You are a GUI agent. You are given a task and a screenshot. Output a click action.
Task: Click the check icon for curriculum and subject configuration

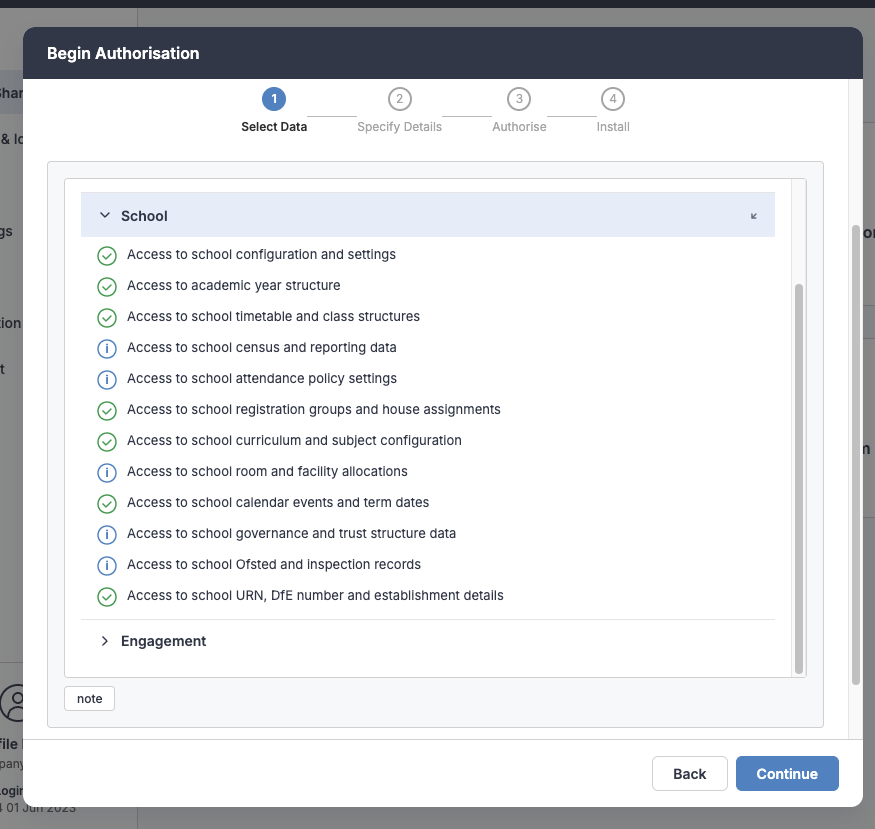[107, 442]
